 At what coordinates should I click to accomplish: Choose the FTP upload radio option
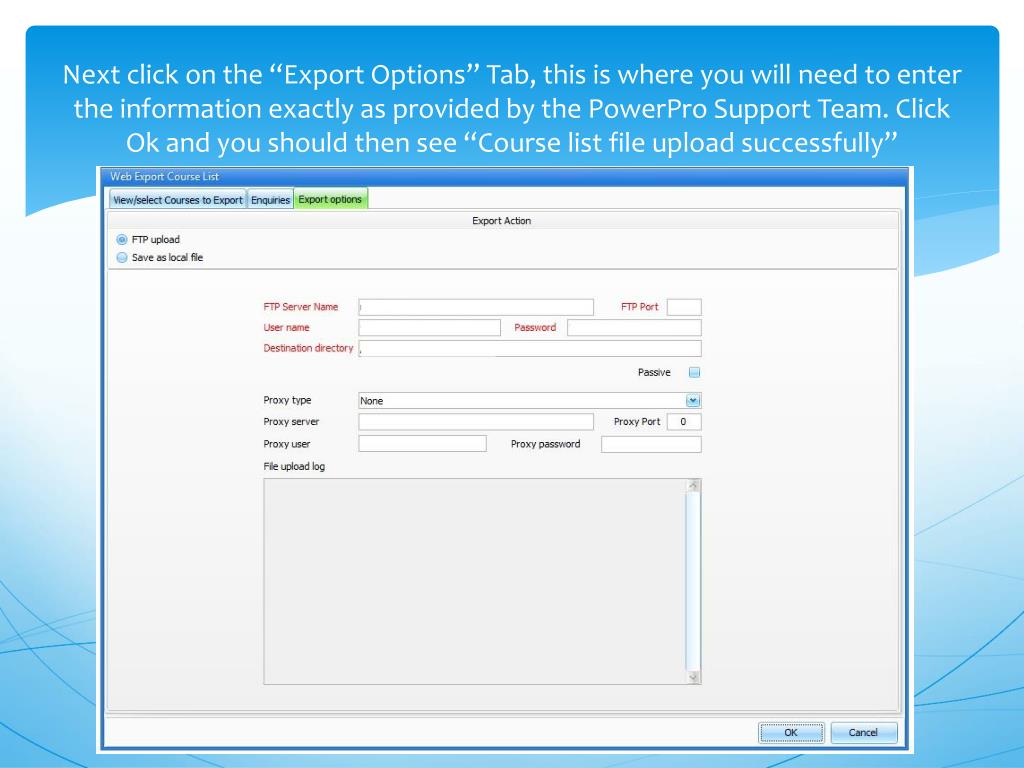click(121, 240)
